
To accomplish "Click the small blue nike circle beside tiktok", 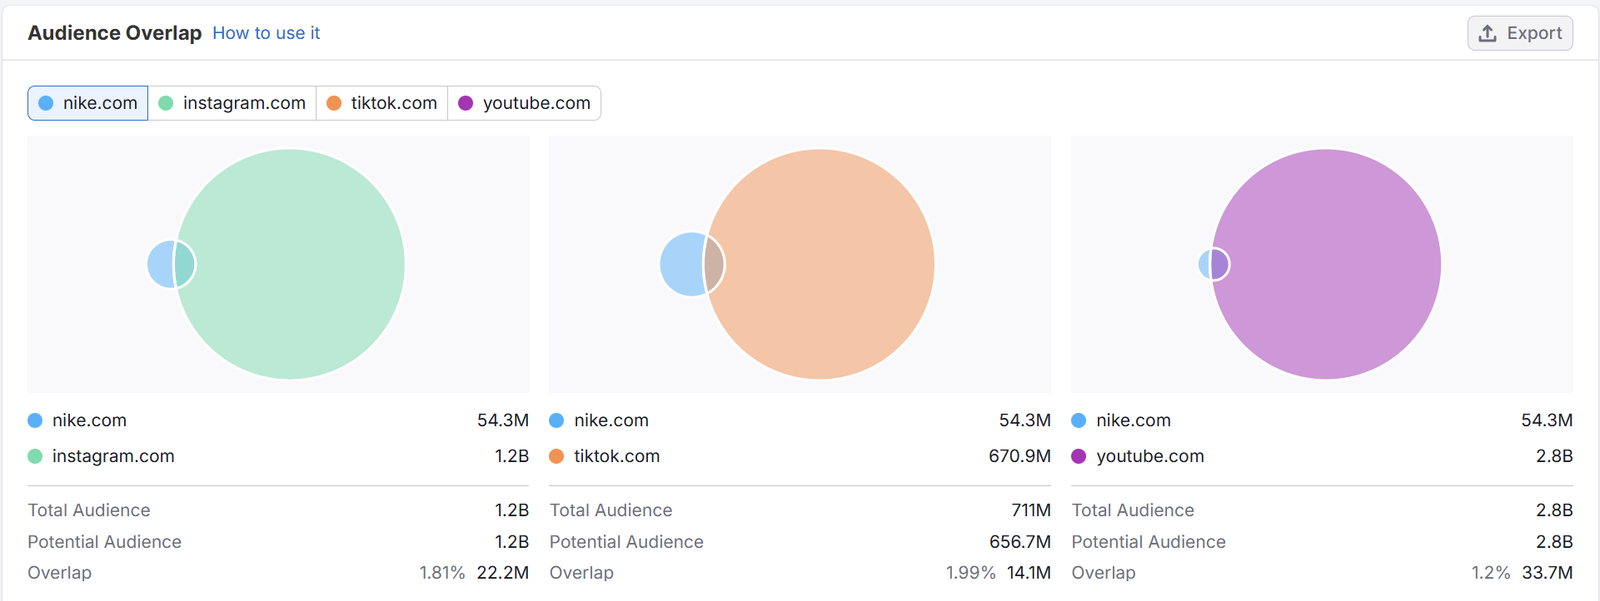I will [680, 264].
